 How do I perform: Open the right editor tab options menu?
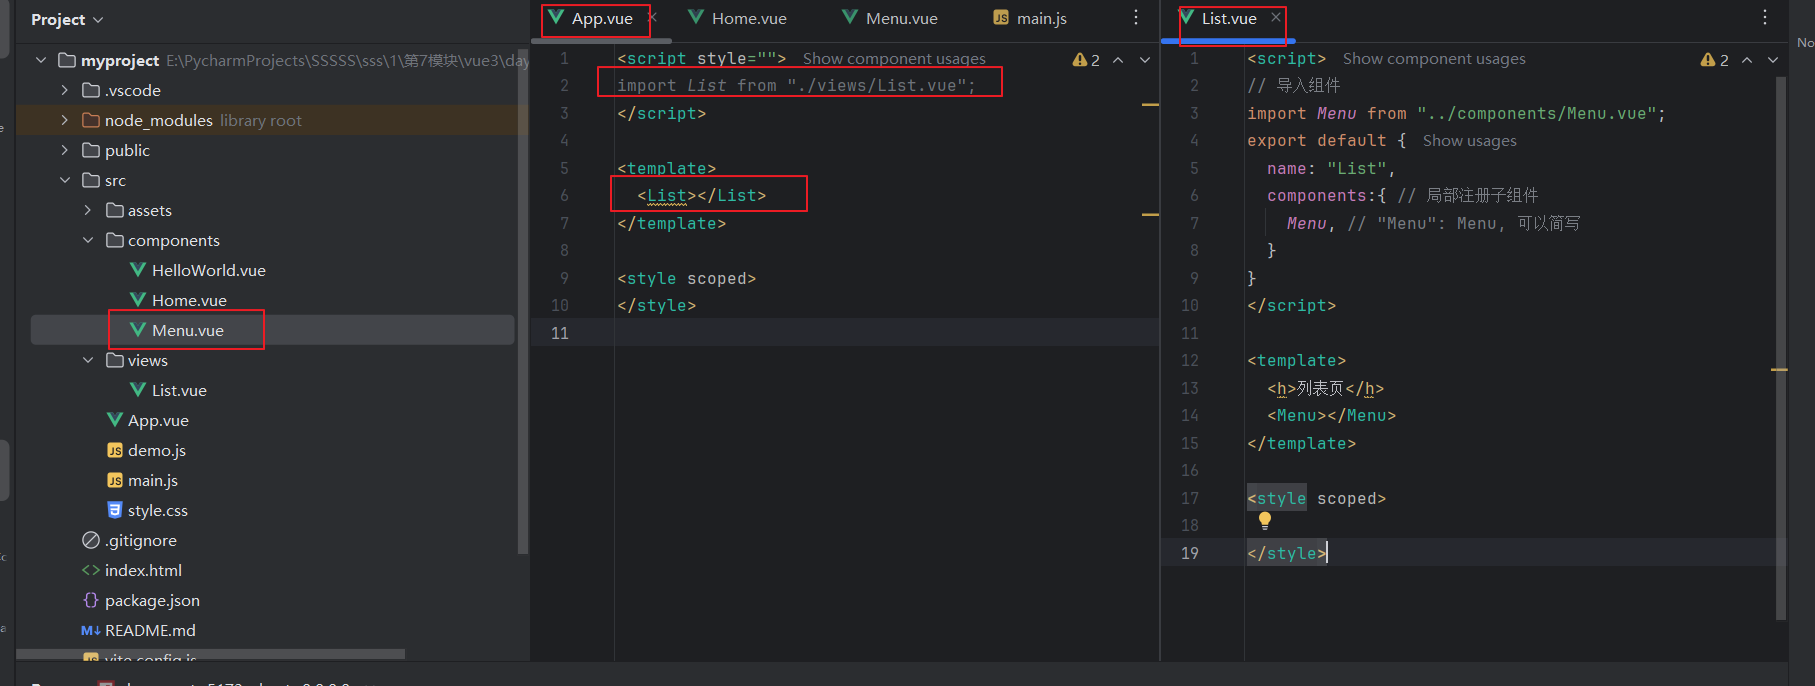(1765, 18)
